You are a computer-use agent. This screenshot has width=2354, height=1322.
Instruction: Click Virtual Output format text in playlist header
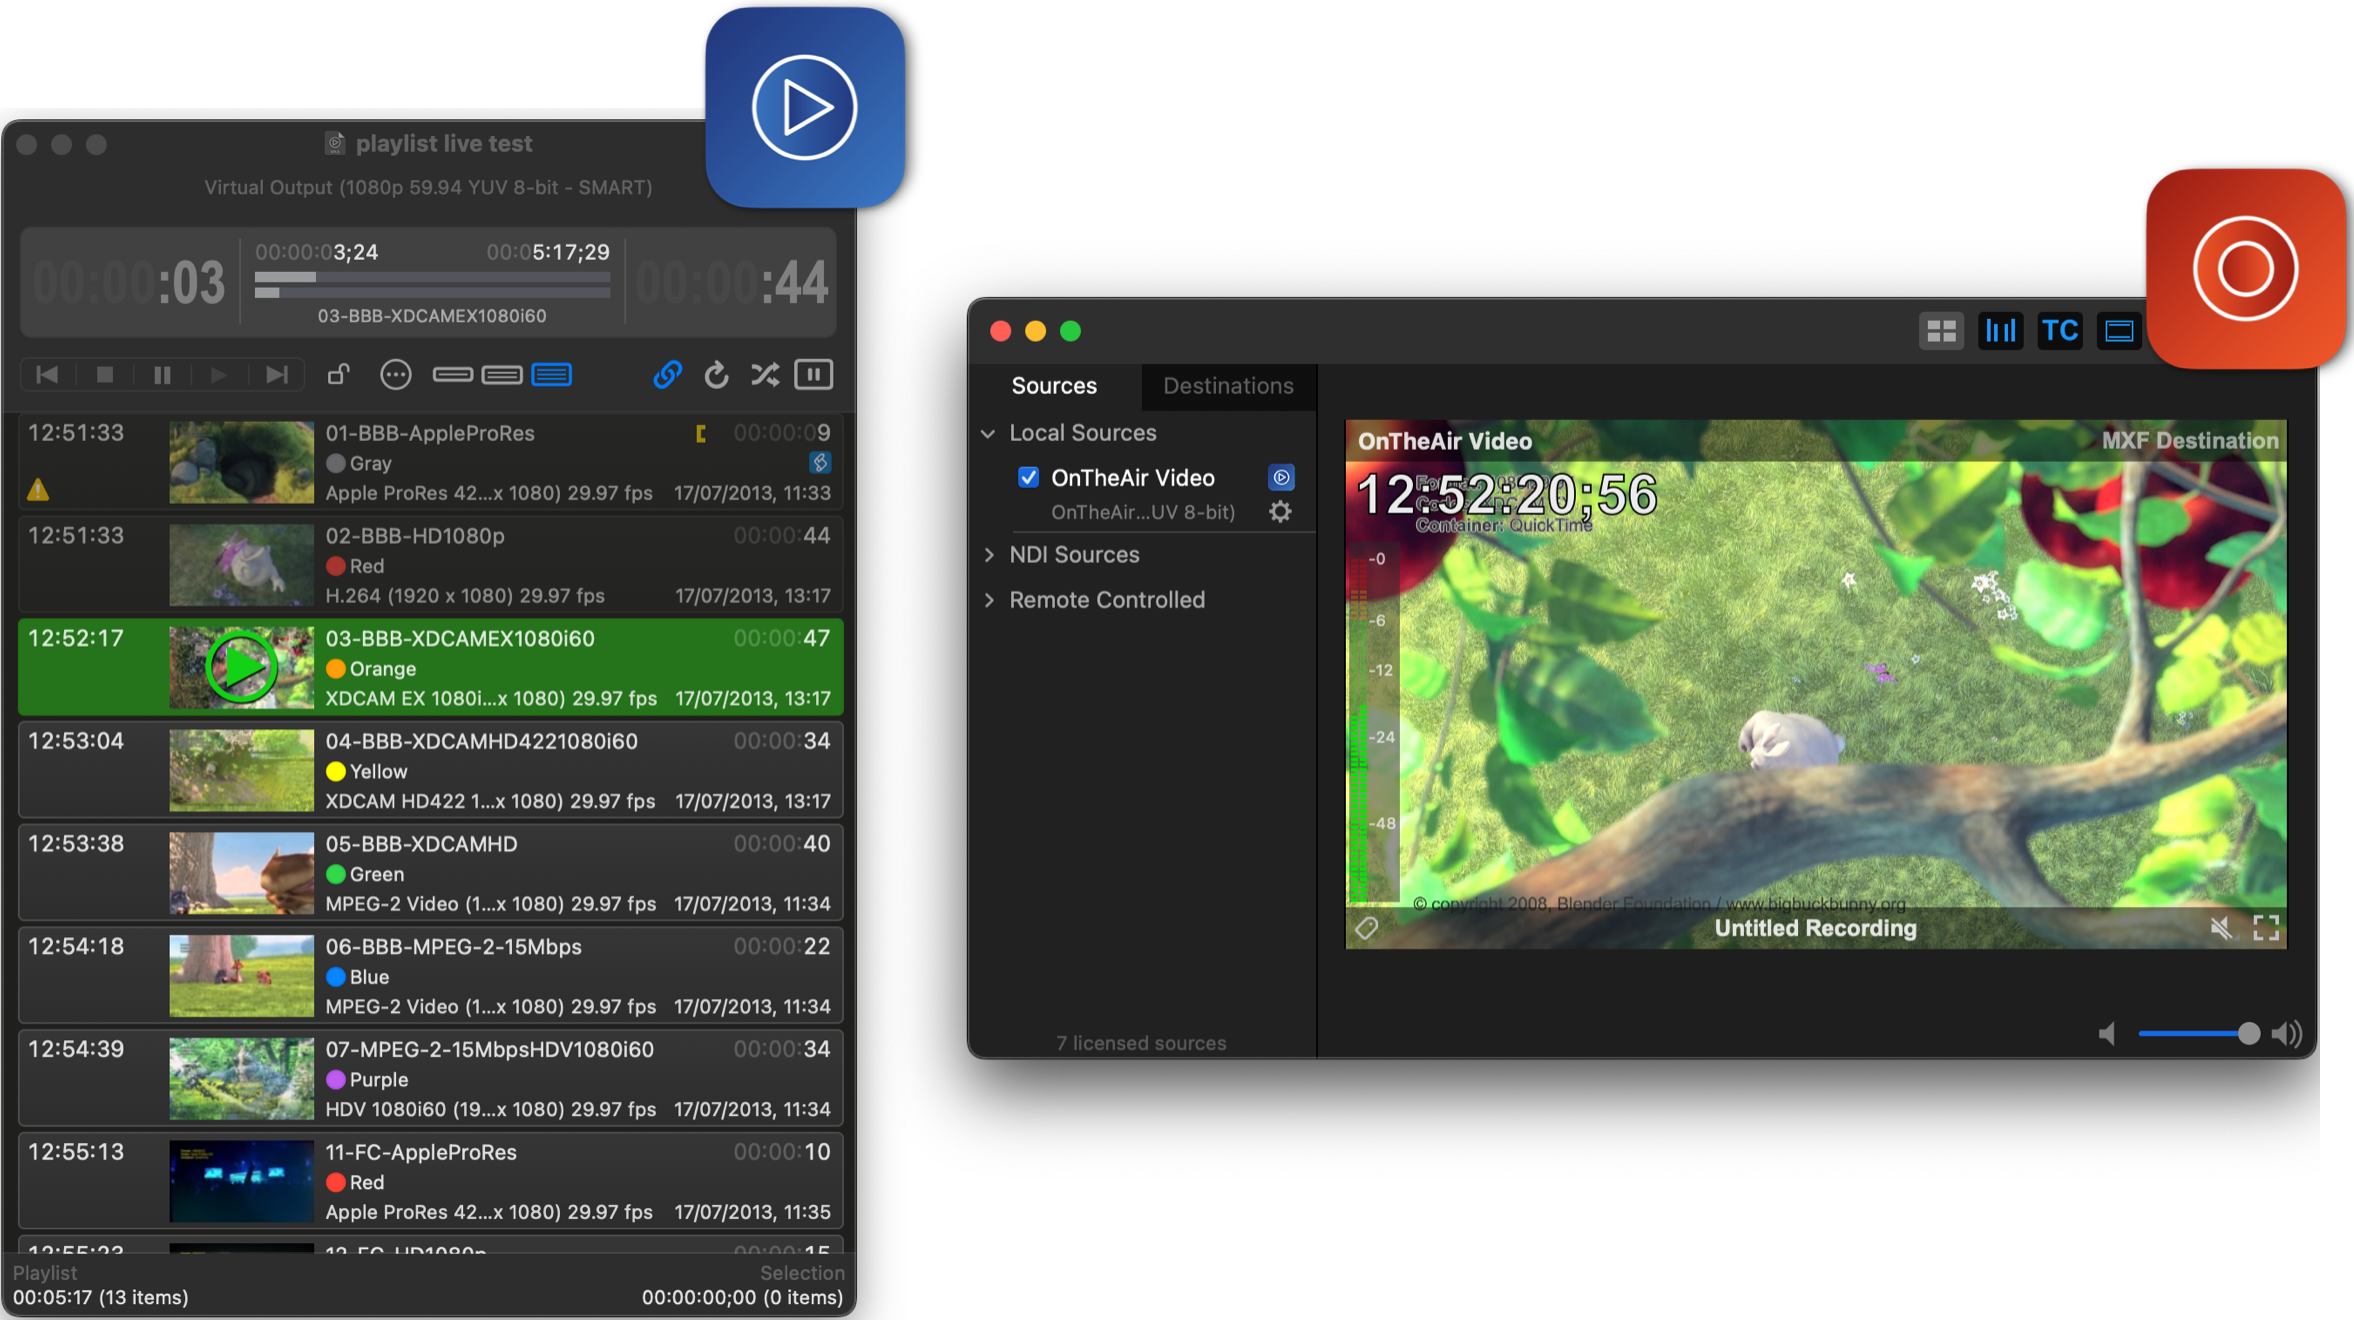coord(428,187)
